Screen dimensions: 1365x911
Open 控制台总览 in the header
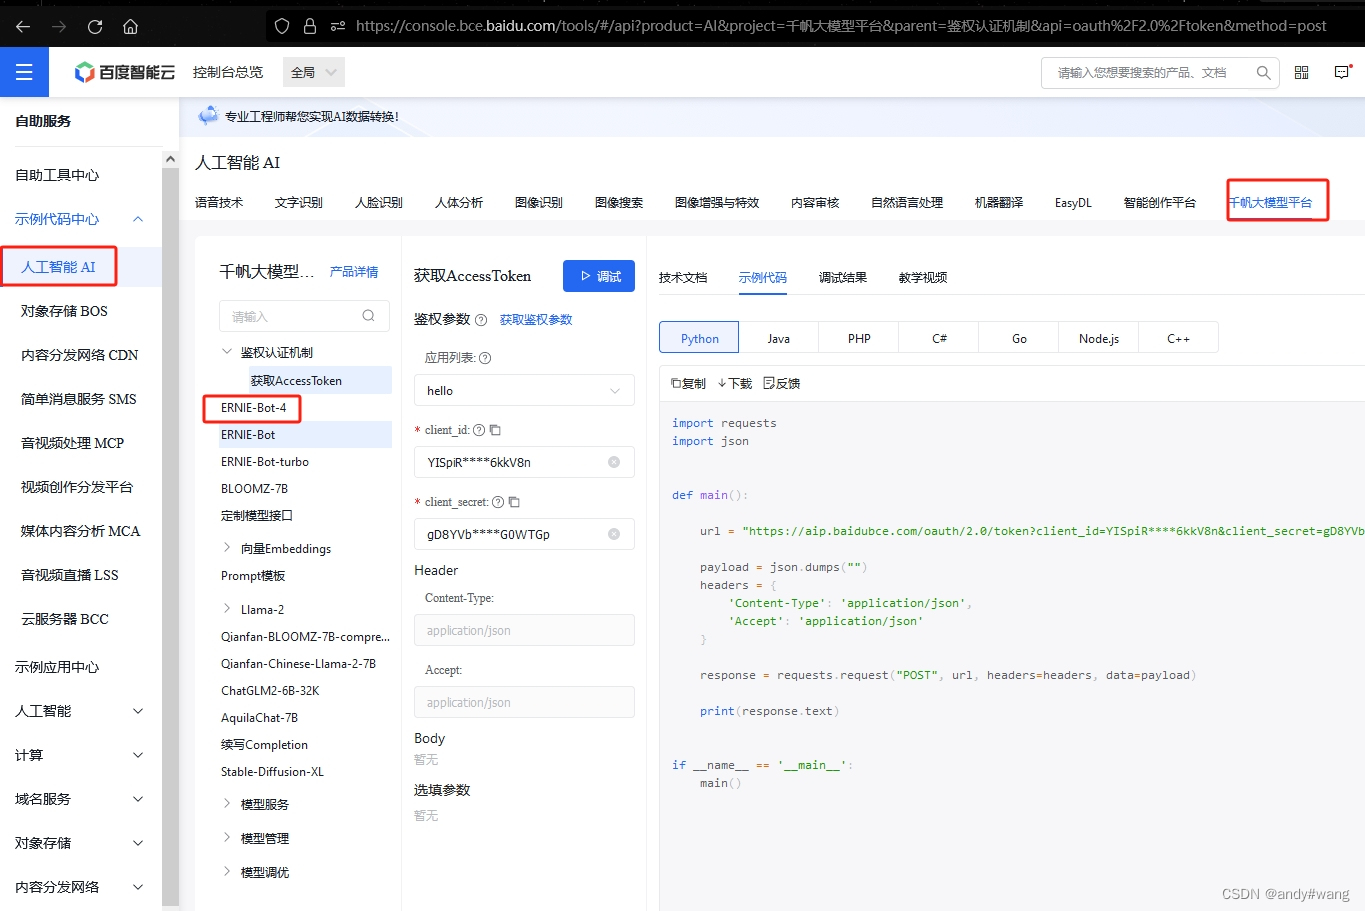tap(228, 72)
